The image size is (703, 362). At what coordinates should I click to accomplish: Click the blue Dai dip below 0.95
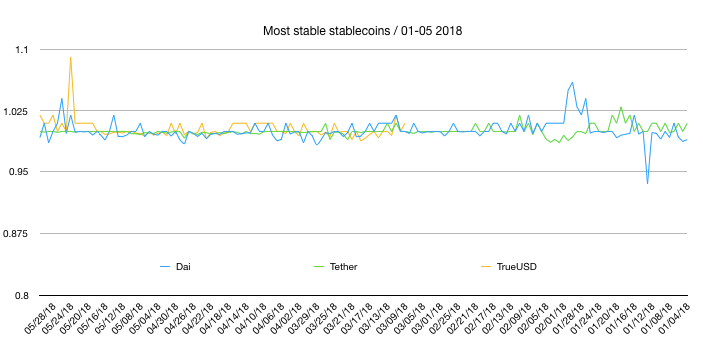pyautogui.click(x=647, y=183)
